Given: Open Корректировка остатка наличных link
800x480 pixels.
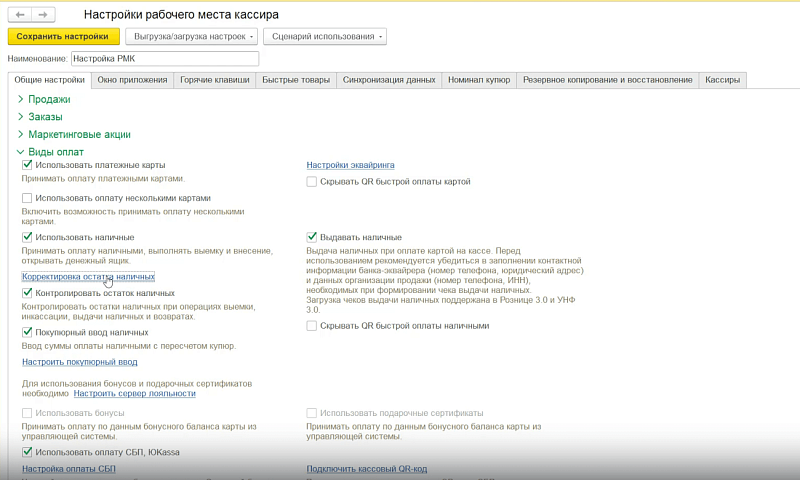Looking at the screenshot, I should tap(88, 276).
